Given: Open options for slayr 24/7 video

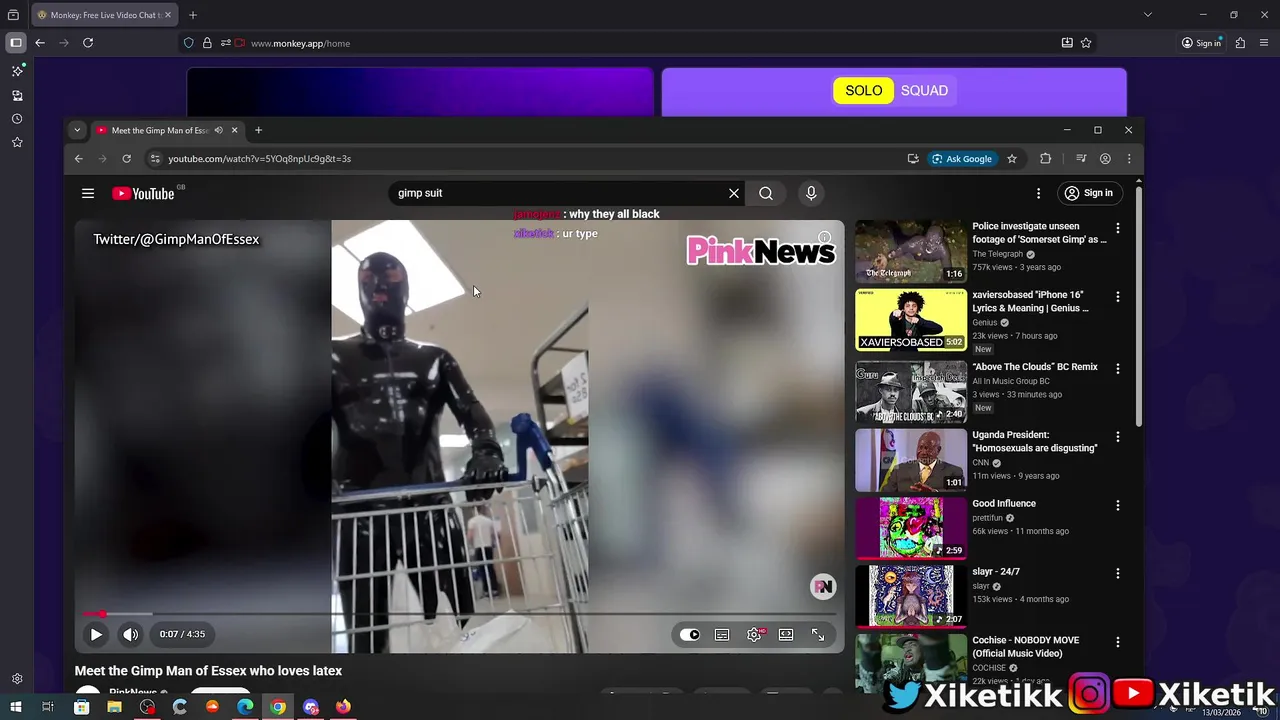Looking at the screenshot, I should 1118,574.
